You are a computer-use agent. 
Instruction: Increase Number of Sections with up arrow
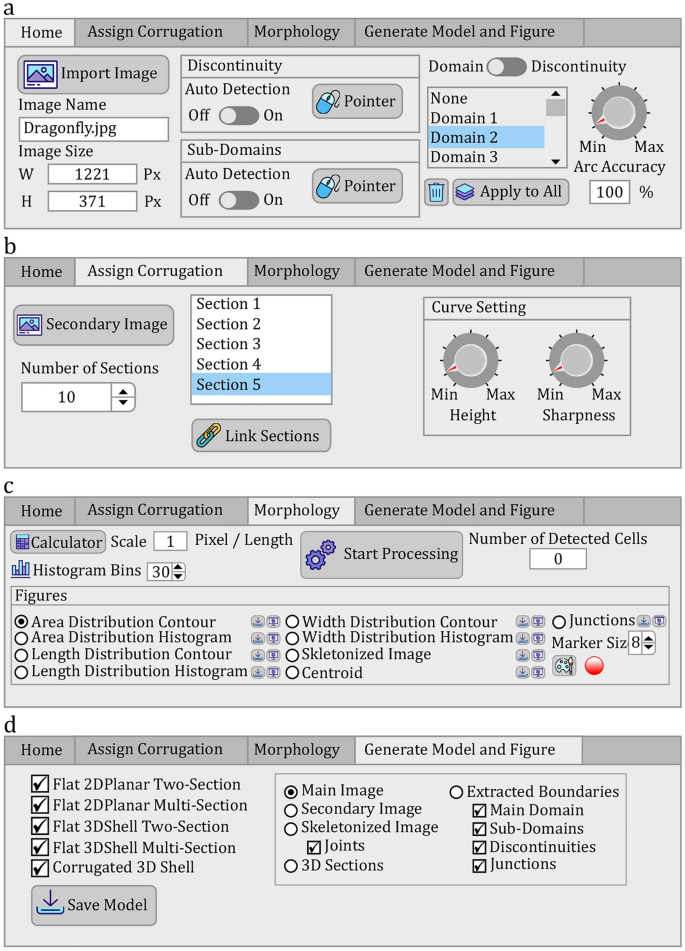pos(123,391)
